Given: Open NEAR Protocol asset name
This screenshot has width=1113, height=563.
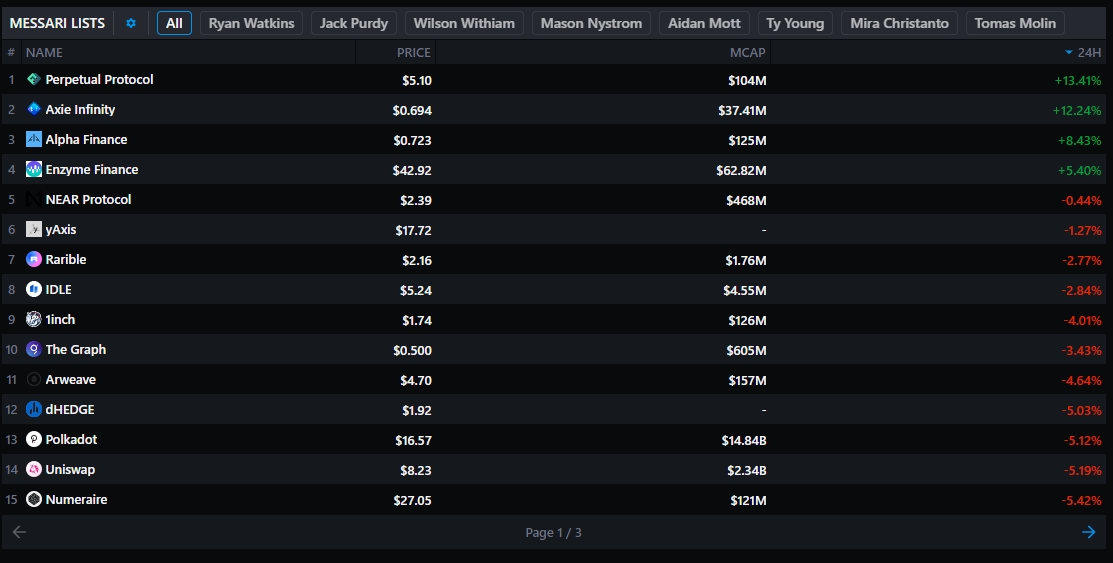Looking at the screenshot, I should point(88,199).
